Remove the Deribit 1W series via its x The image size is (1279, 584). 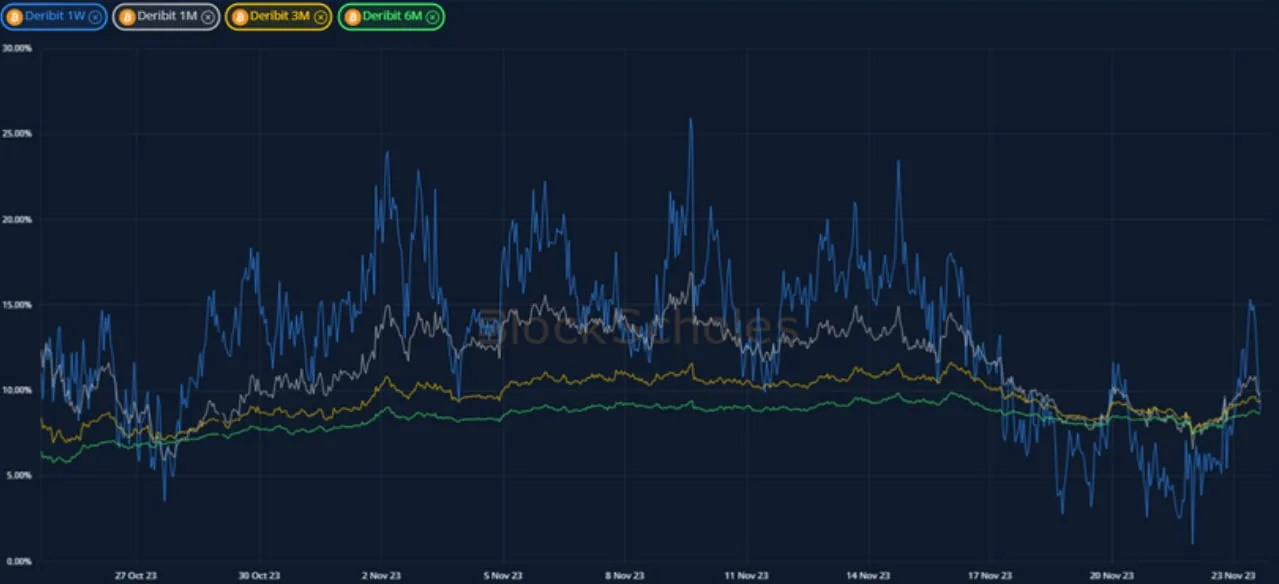pyautogui.click(x=95, y=17)
